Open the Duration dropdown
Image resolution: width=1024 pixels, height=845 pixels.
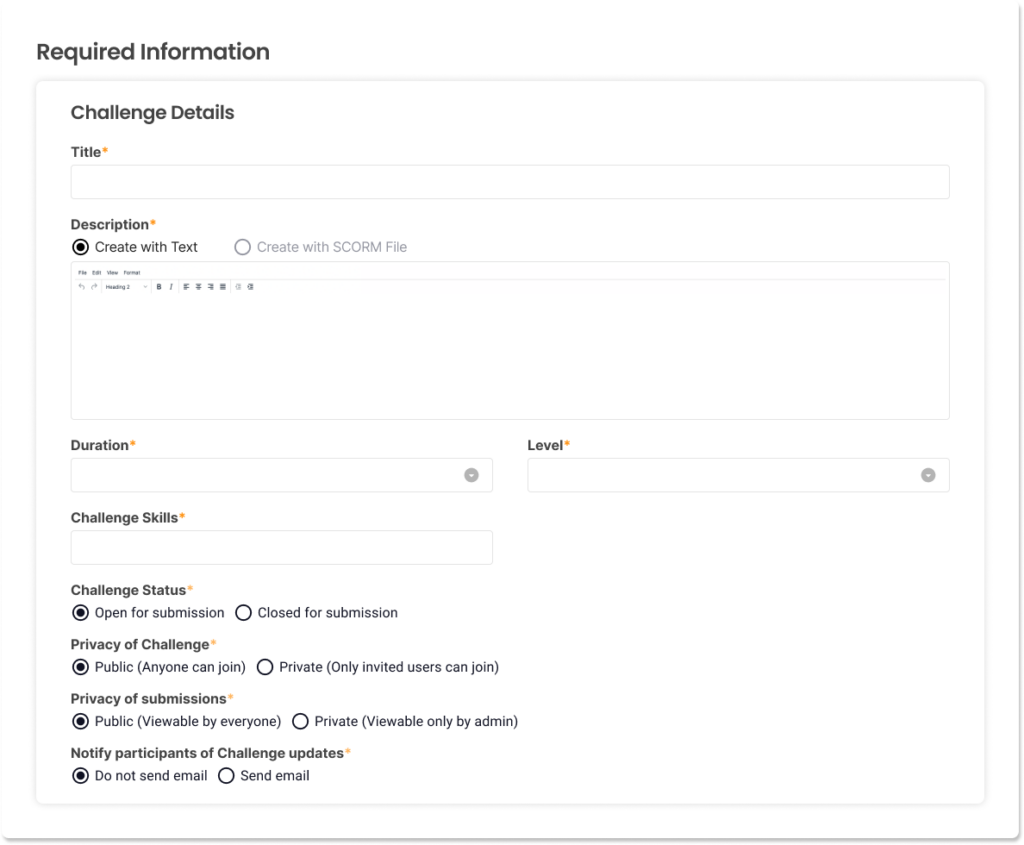[x=281, y=475]
